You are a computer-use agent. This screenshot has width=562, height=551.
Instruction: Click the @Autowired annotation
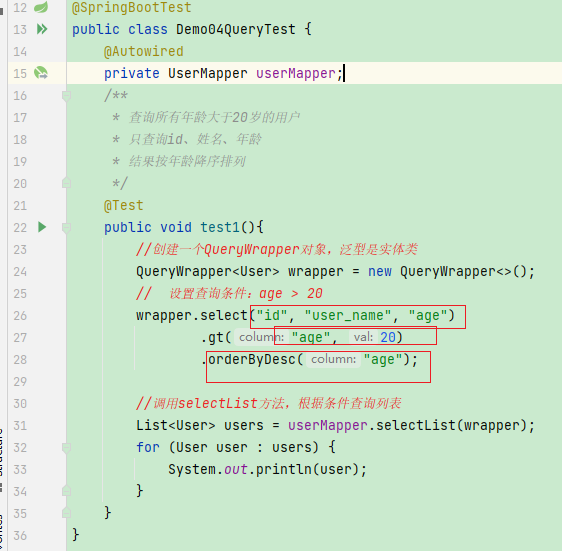coord(143,52)
